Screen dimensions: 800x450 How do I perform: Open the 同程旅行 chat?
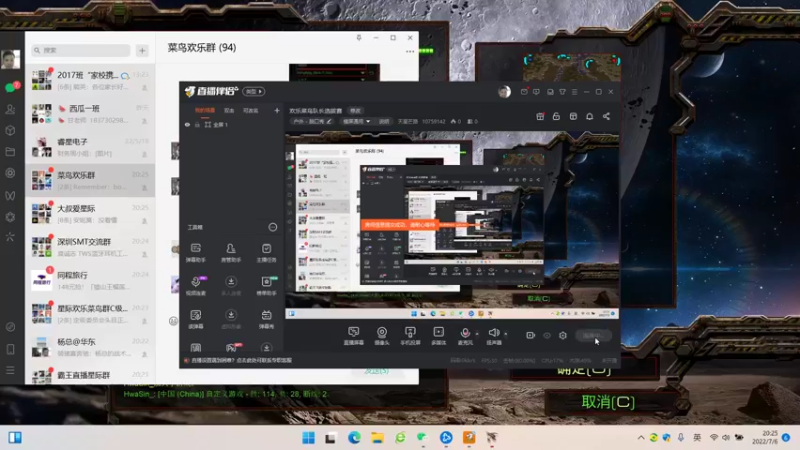point(90,281)
